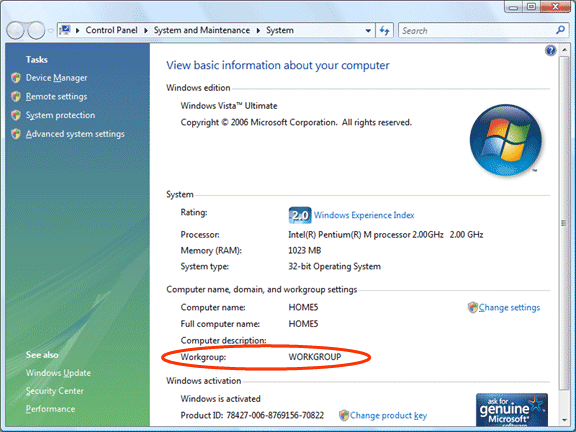
Task: Open Advanced system settings
Action: click(x=75, y=134)
